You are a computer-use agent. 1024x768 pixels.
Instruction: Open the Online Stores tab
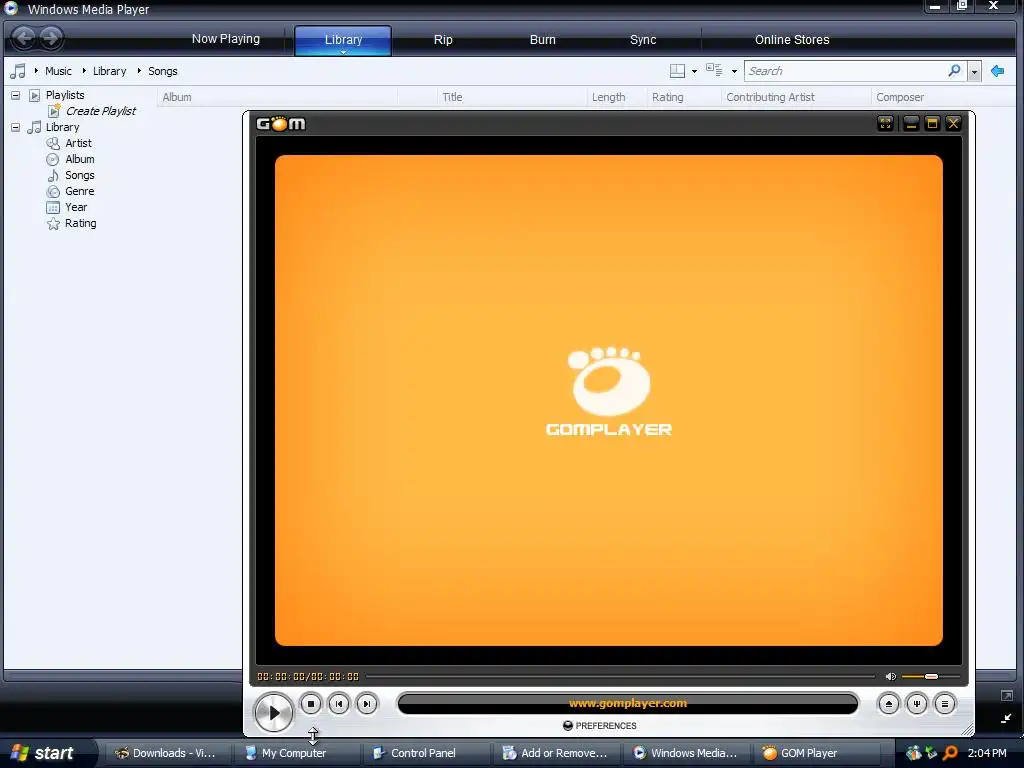tap(792, 40)
